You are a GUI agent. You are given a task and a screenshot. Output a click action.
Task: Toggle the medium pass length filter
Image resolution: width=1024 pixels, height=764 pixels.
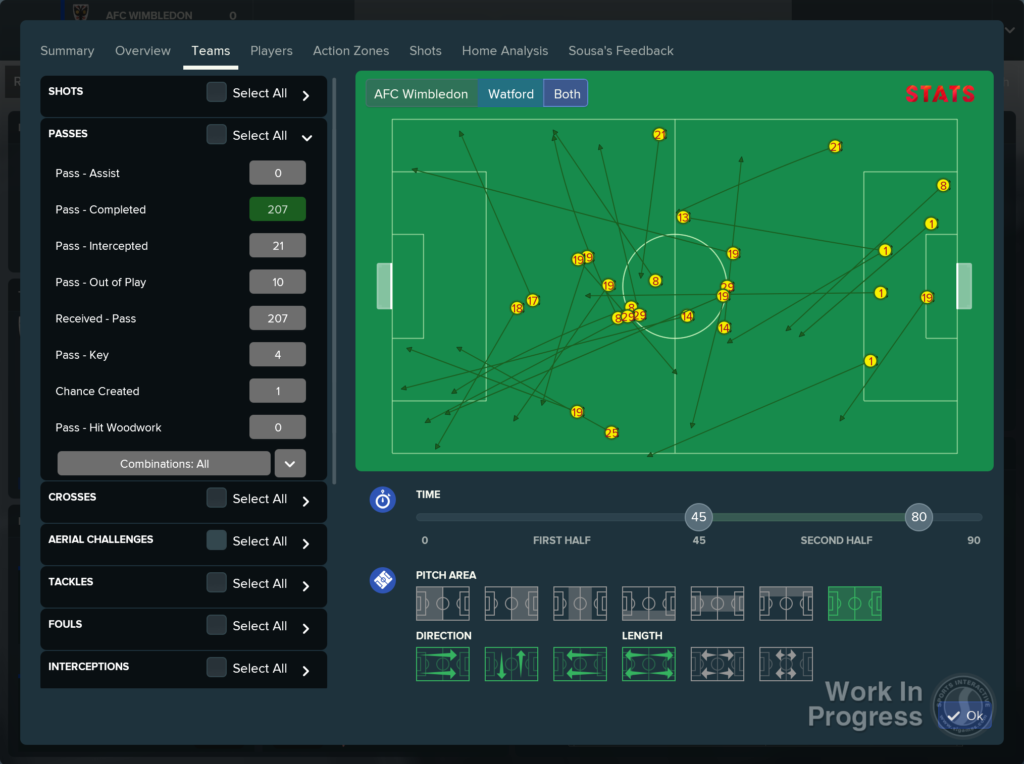coord(717,664)
